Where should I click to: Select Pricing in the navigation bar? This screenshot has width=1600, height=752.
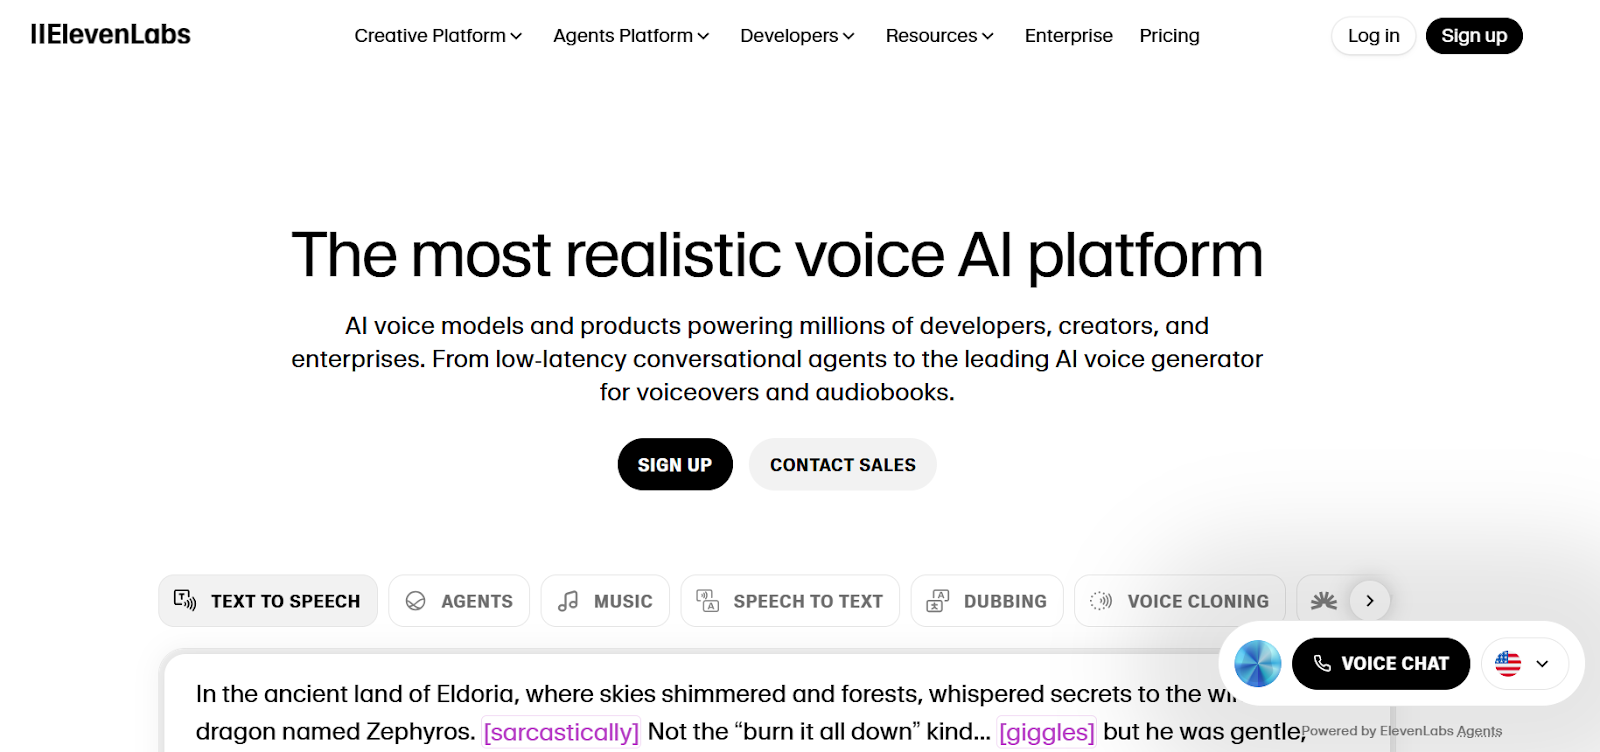[1168, 35]
